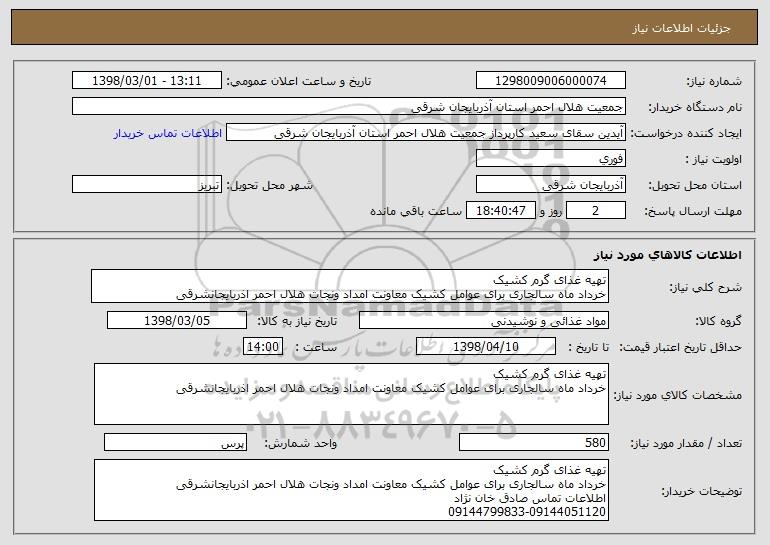
Task: Select the quantity field showing 580
Action: (534, 442)
